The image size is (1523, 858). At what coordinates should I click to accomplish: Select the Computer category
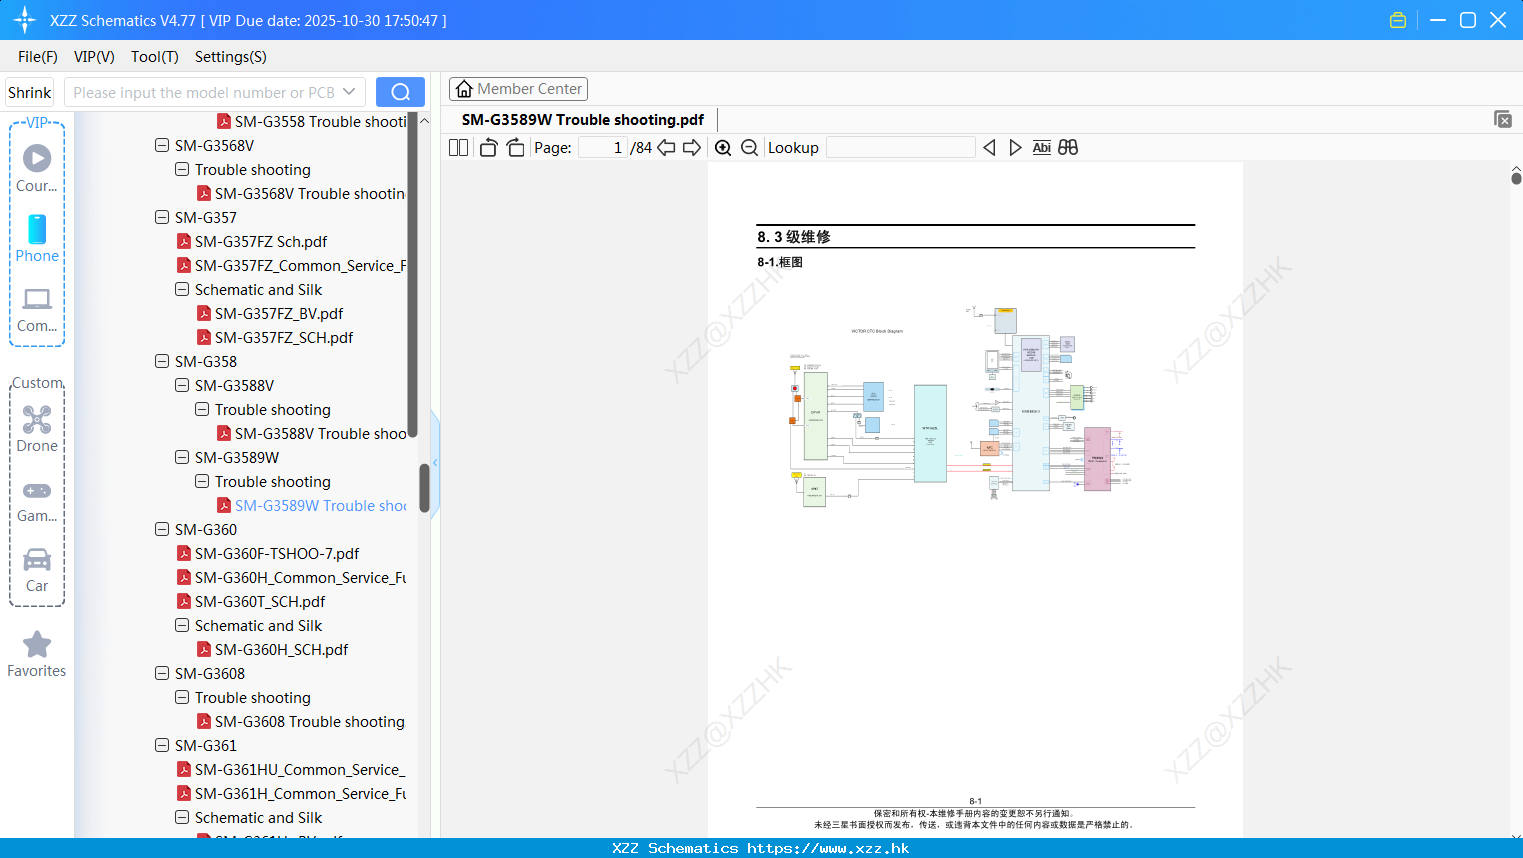37,309
